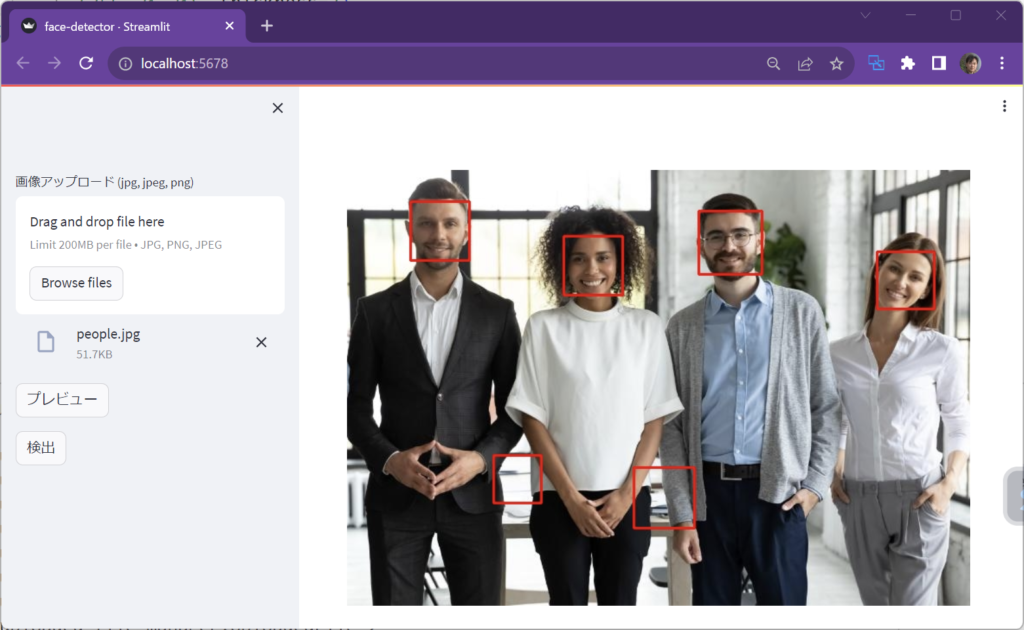The height and width of the screenshot is (630, 1024).
Task: Click the プレビュー button
Action: point(62,400)
